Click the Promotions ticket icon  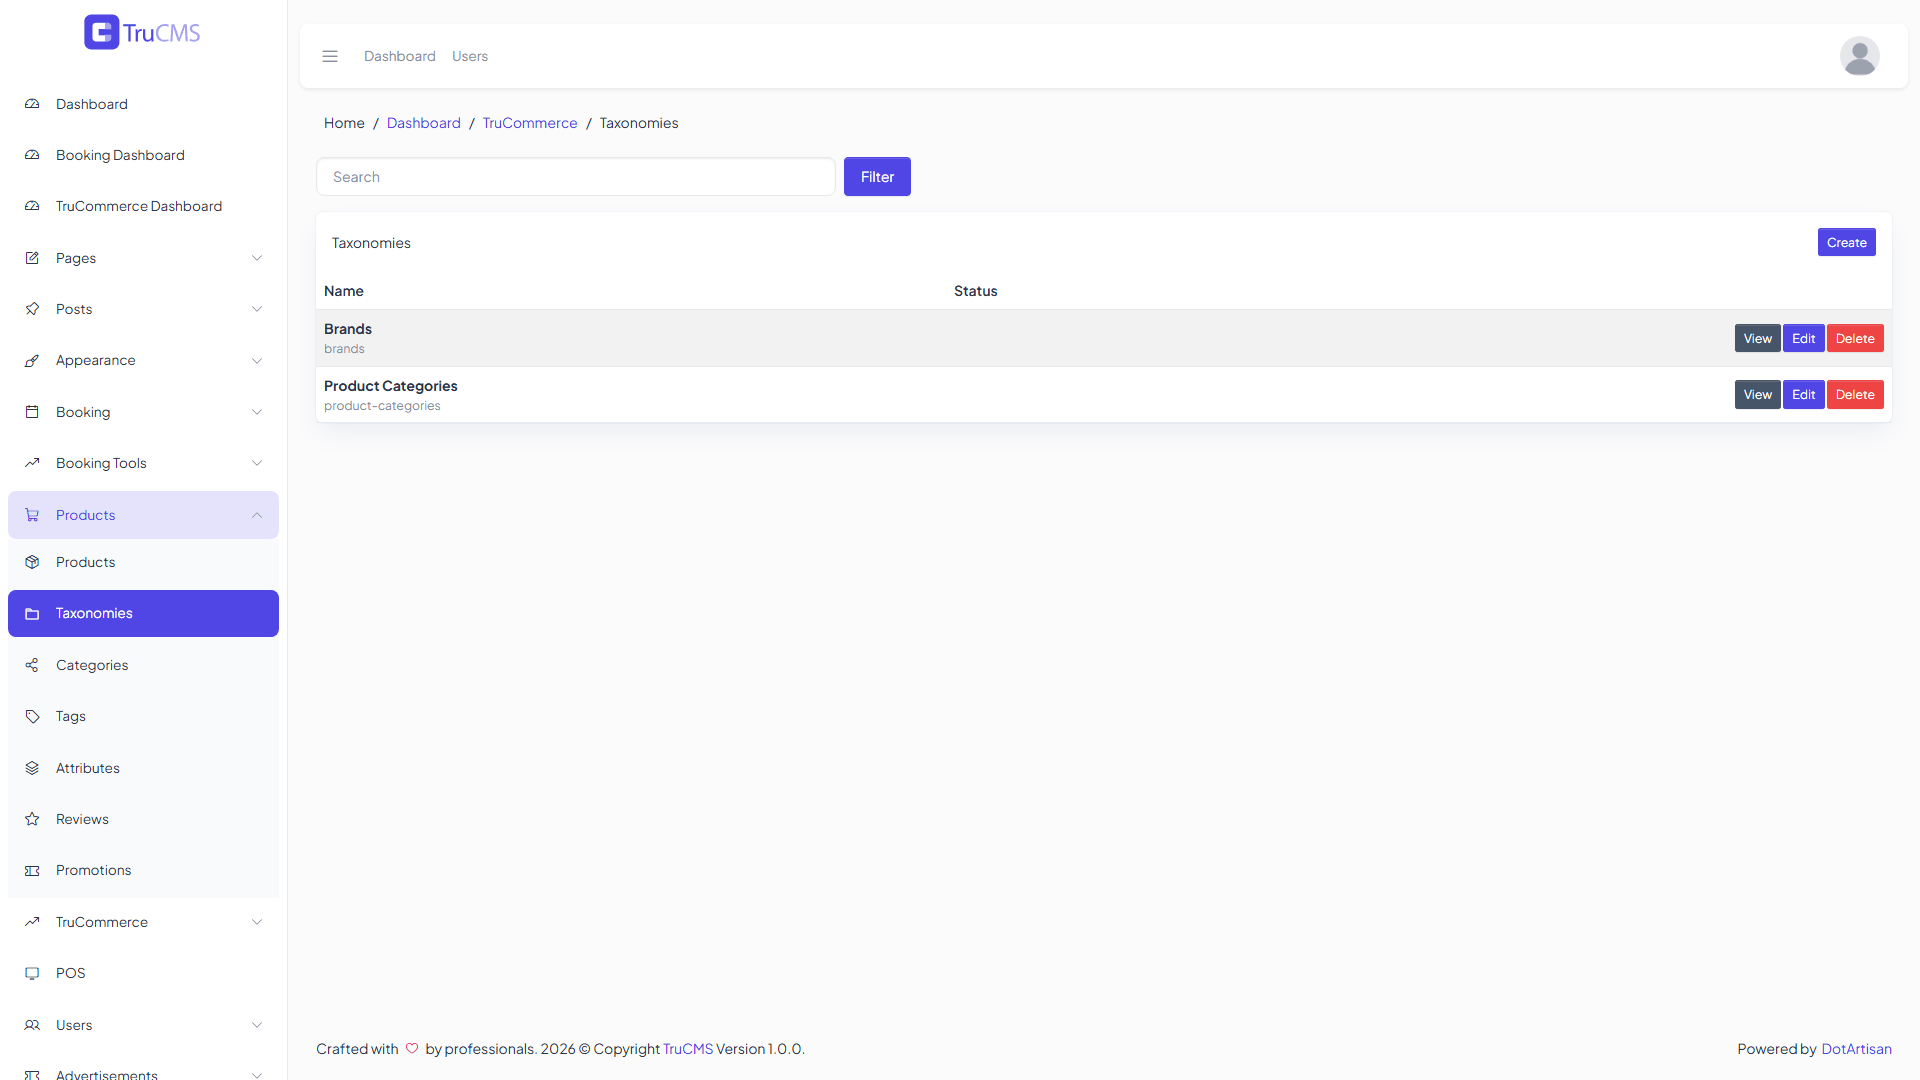point(32,870)
